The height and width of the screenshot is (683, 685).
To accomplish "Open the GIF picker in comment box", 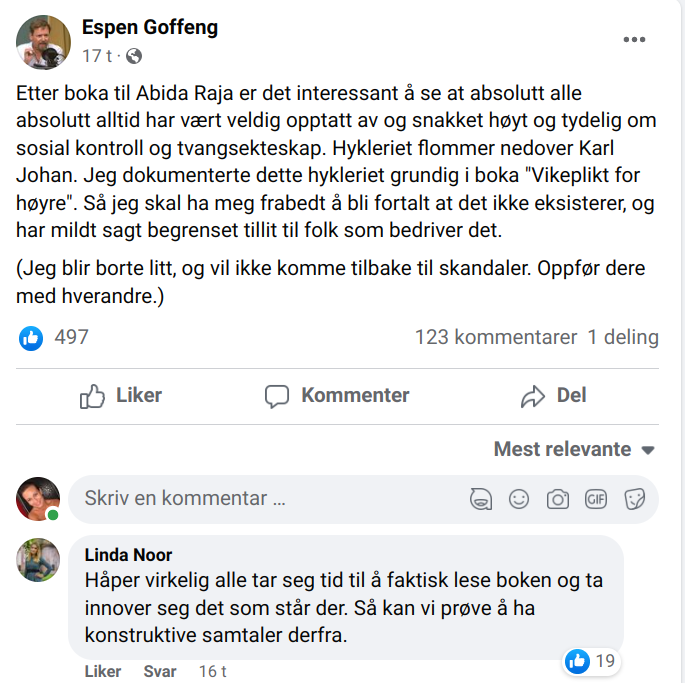I will [x=596, y=498].
